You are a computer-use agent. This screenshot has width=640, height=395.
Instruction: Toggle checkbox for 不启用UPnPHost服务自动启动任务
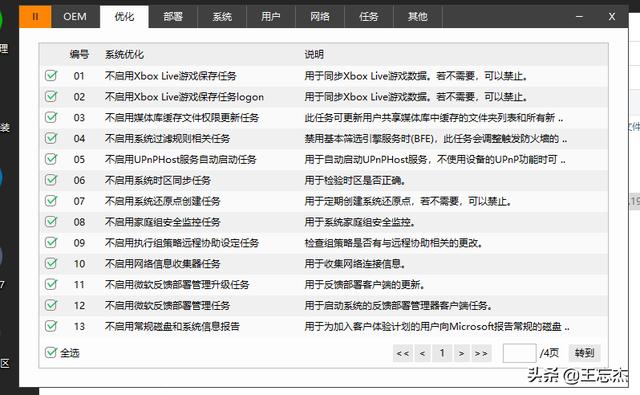(x=51, y=159)
